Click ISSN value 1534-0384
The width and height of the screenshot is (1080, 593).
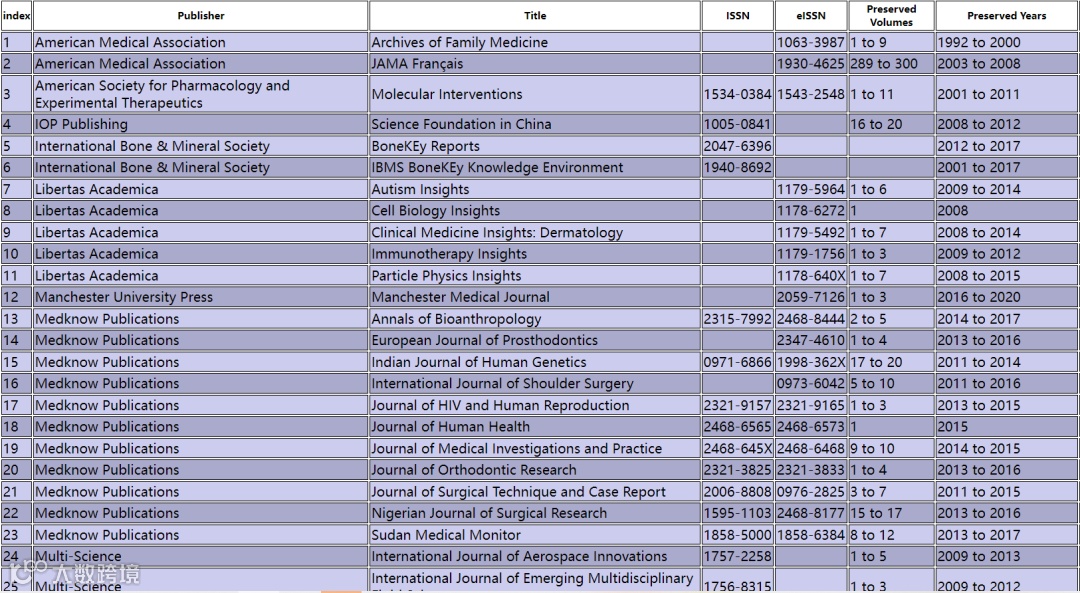pos(738,94)
